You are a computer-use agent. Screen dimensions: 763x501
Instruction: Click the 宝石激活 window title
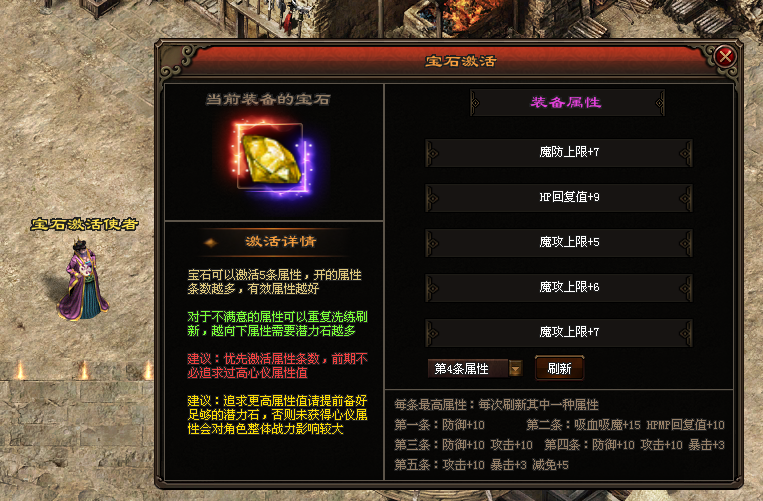pos(460,61)
